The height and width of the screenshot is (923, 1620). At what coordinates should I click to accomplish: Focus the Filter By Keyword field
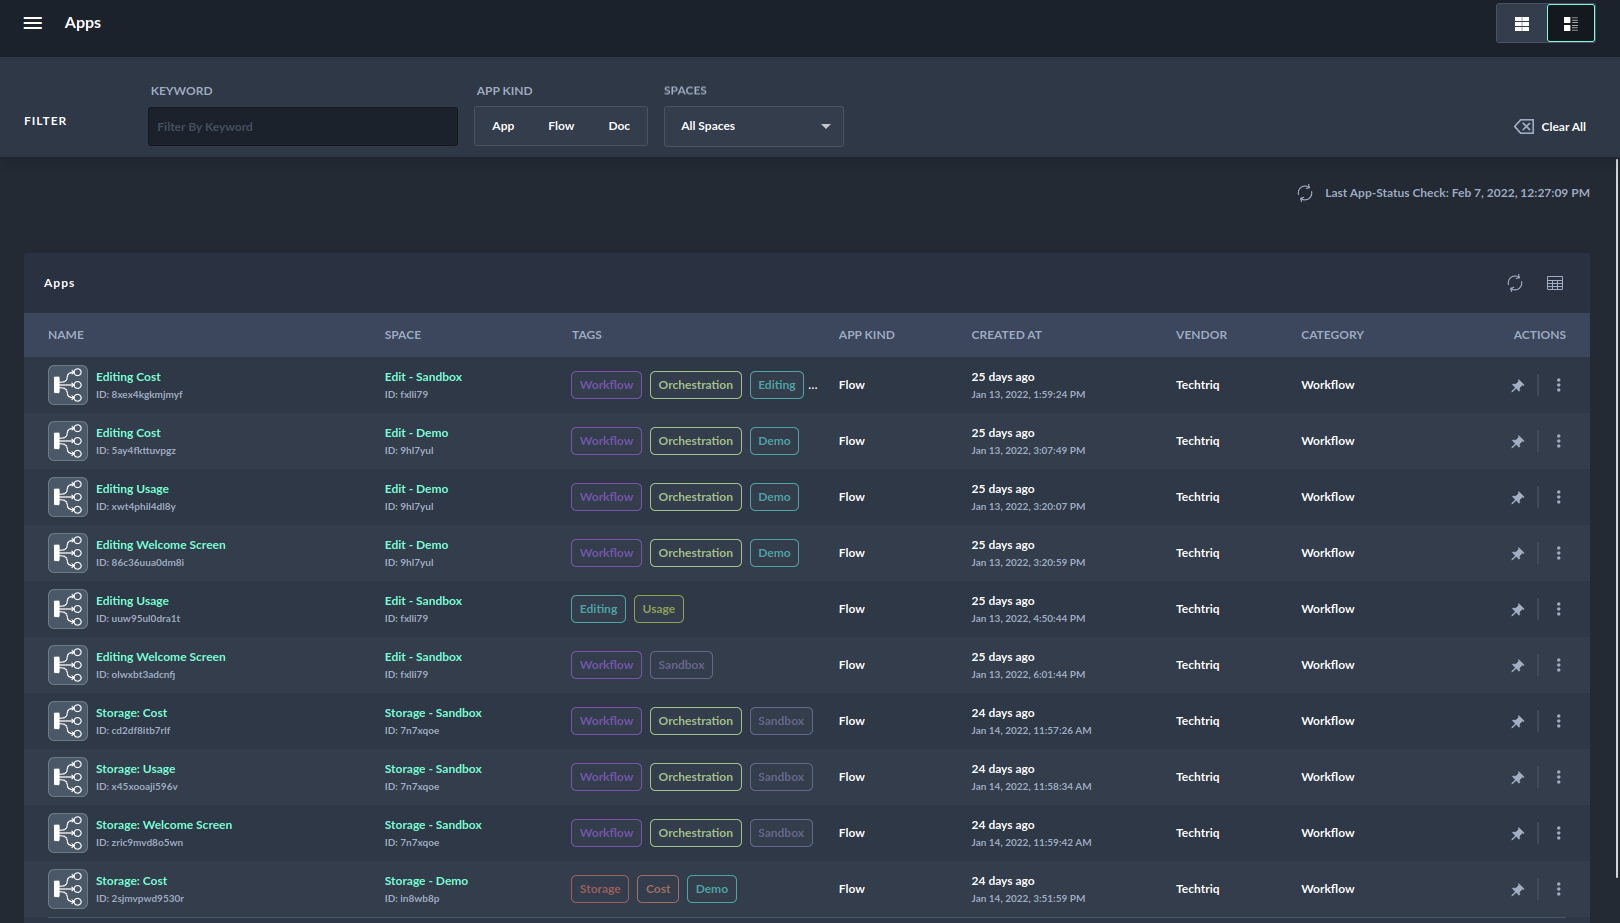point(303,127)
